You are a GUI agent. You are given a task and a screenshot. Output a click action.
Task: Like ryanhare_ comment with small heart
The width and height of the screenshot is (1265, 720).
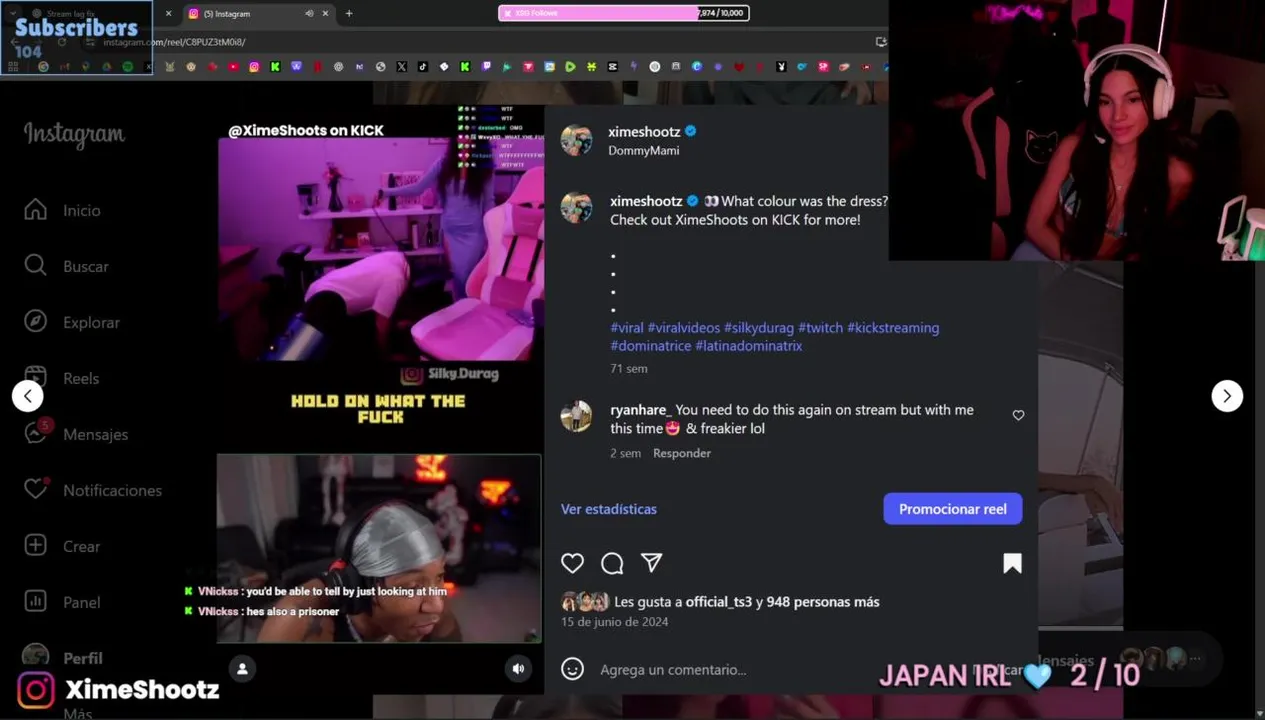tap(1018, 415)
